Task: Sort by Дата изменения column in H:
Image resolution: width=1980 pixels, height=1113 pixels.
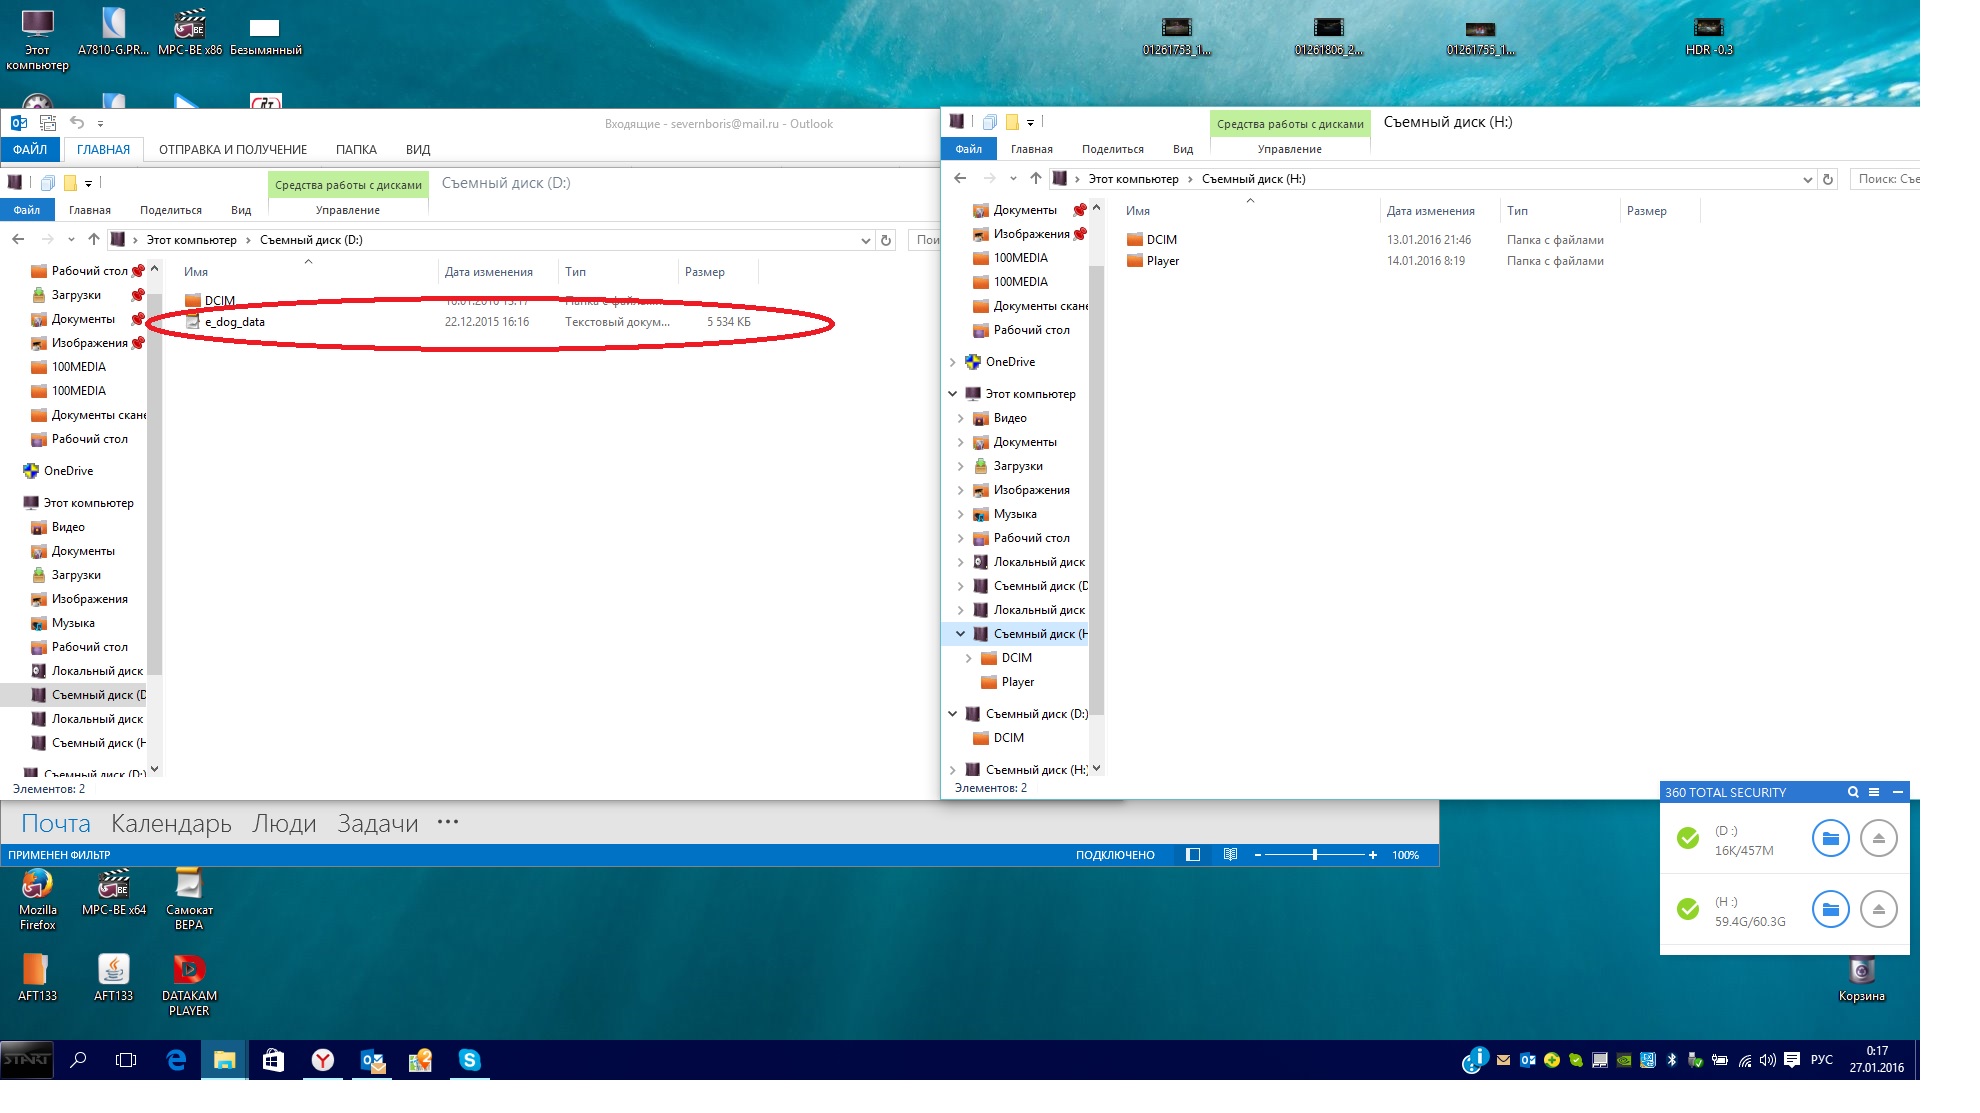Action: (1430, 211)
